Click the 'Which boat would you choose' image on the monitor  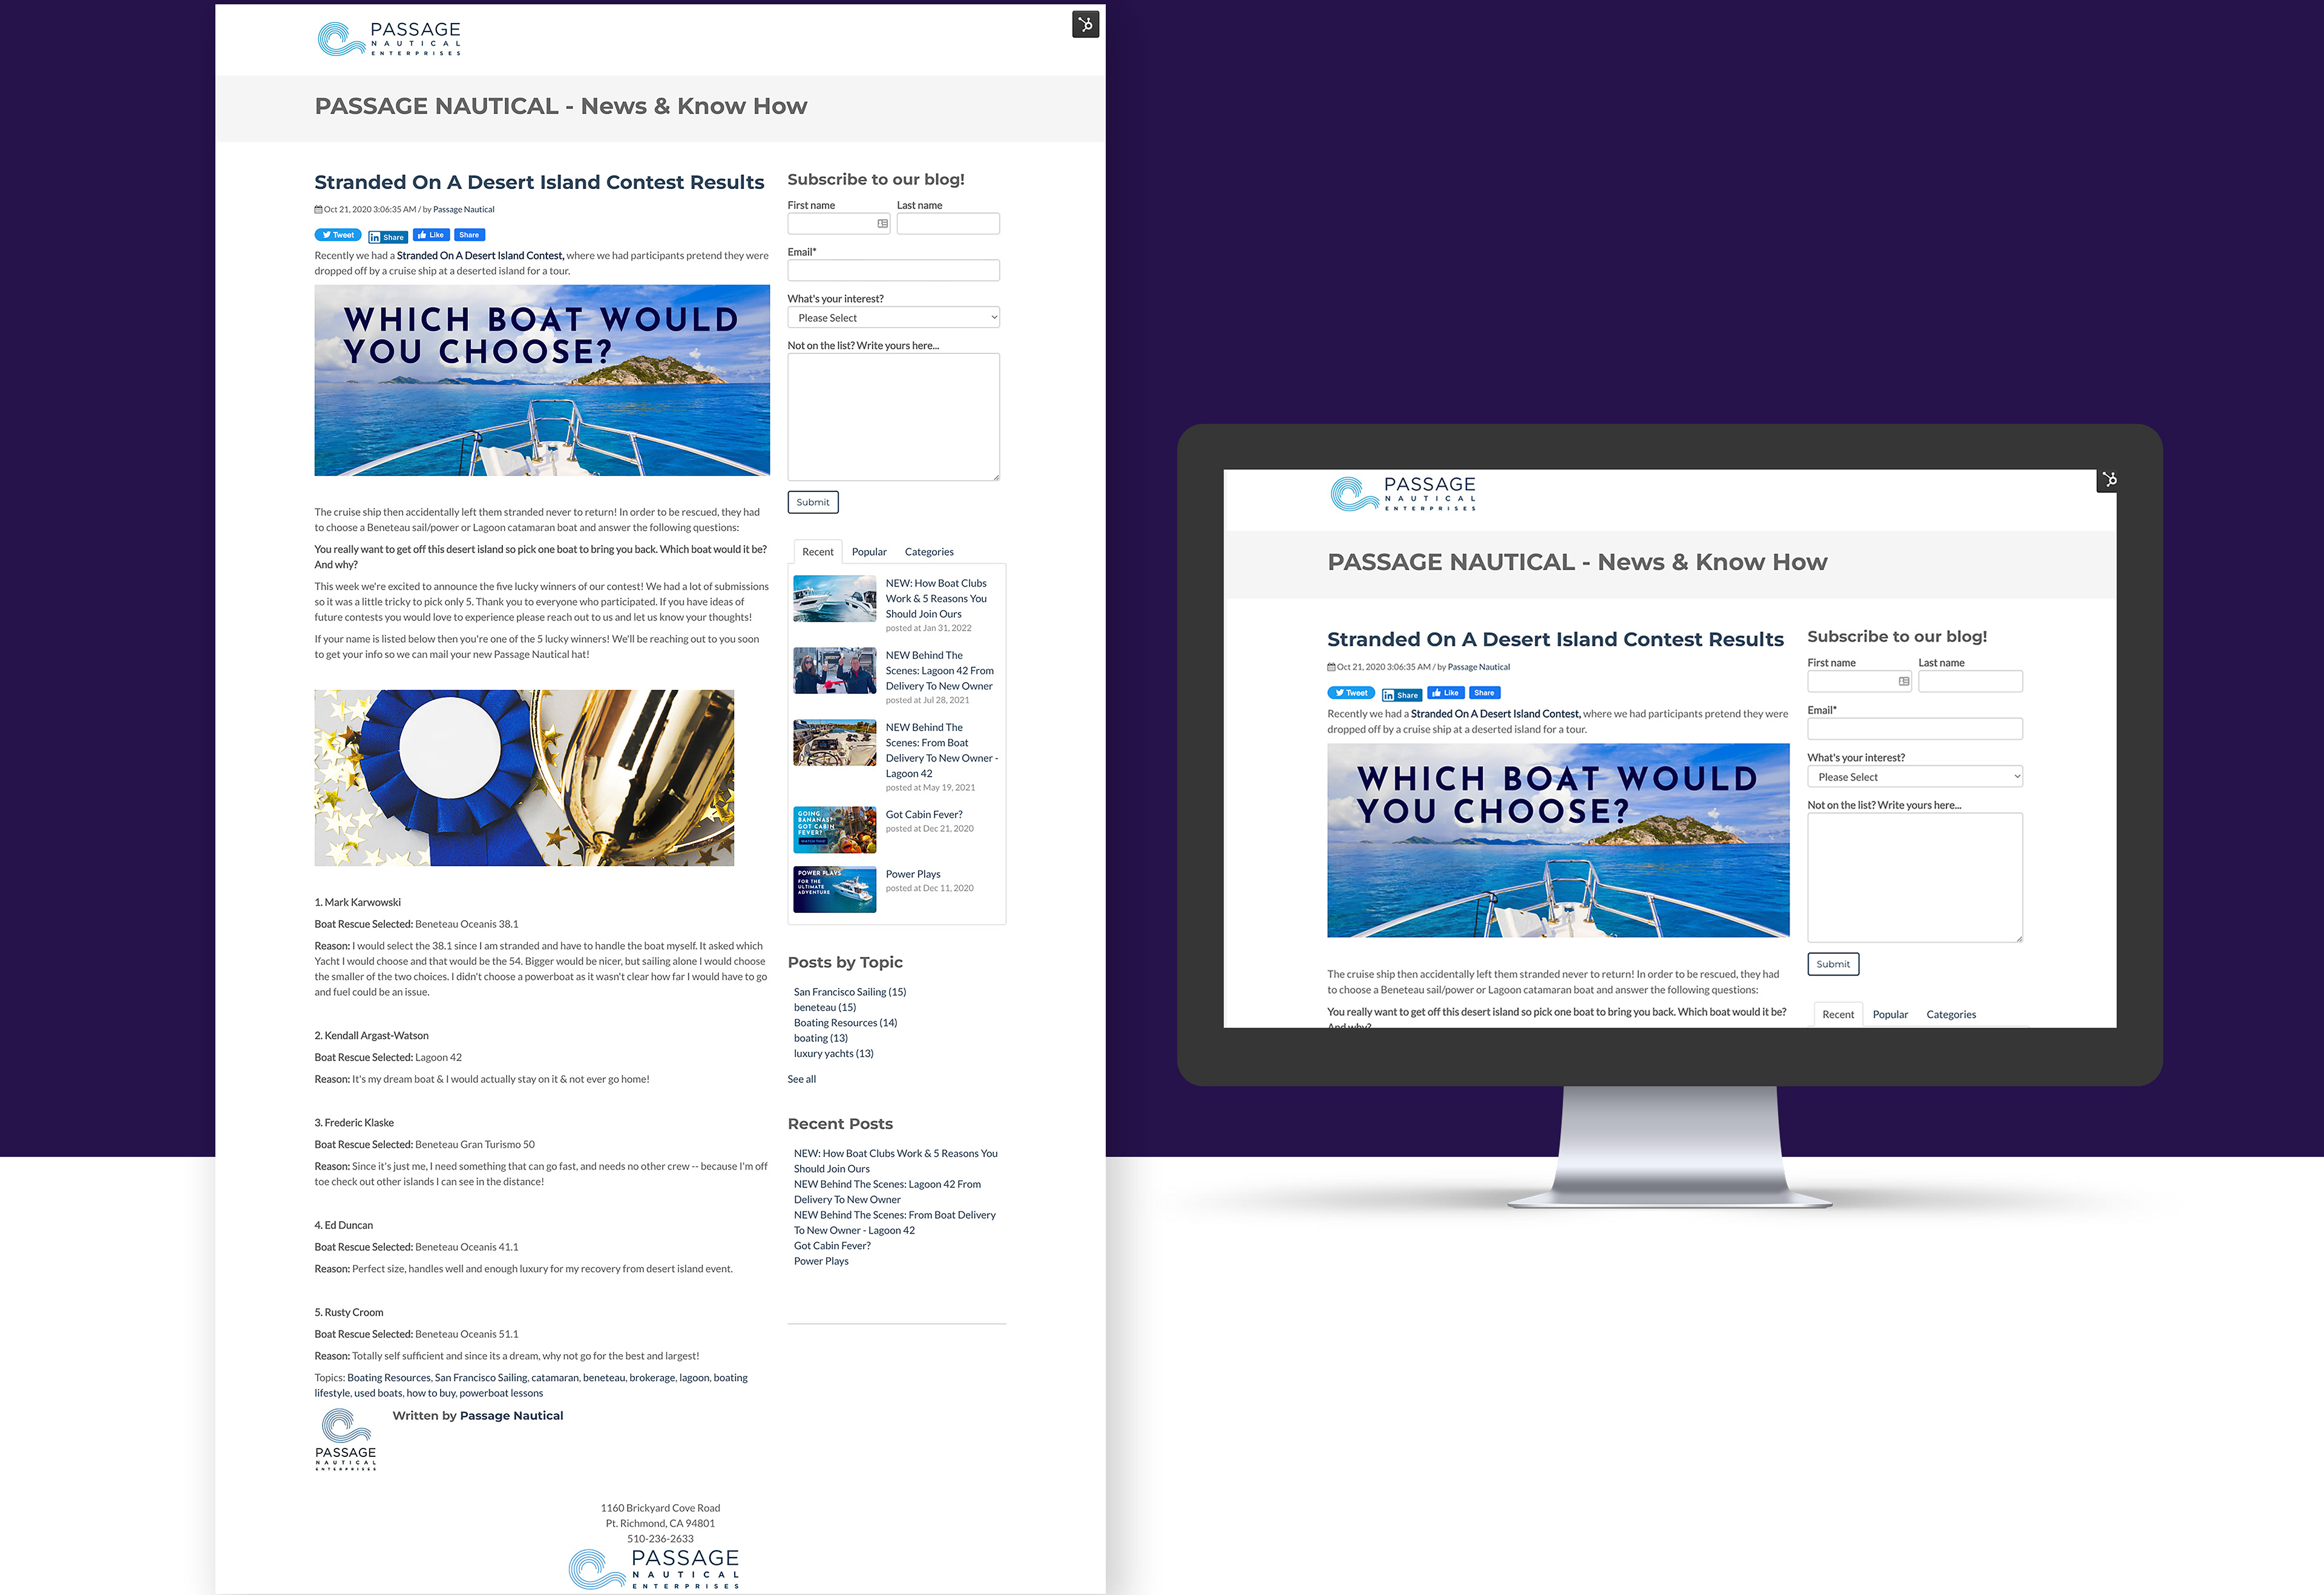(x=1558, y=840)
